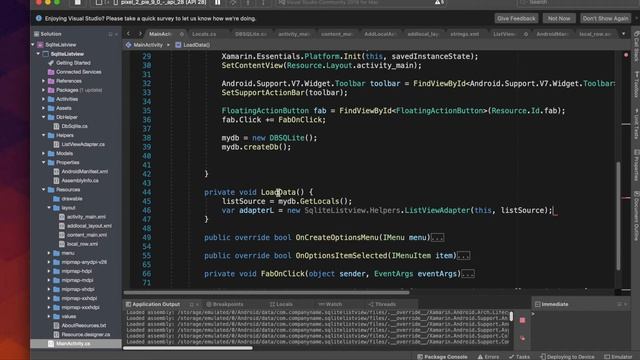Switch to the Locals.cs tab
640x360 pixels.
tap(204, 34)
